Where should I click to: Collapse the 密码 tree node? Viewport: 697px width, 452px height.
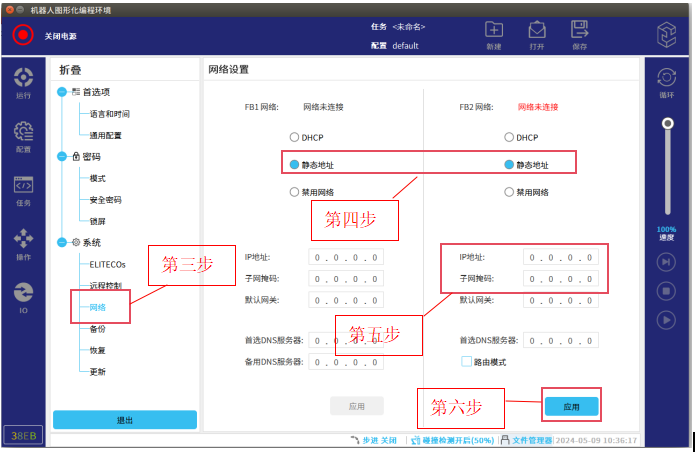coord(62,157)
